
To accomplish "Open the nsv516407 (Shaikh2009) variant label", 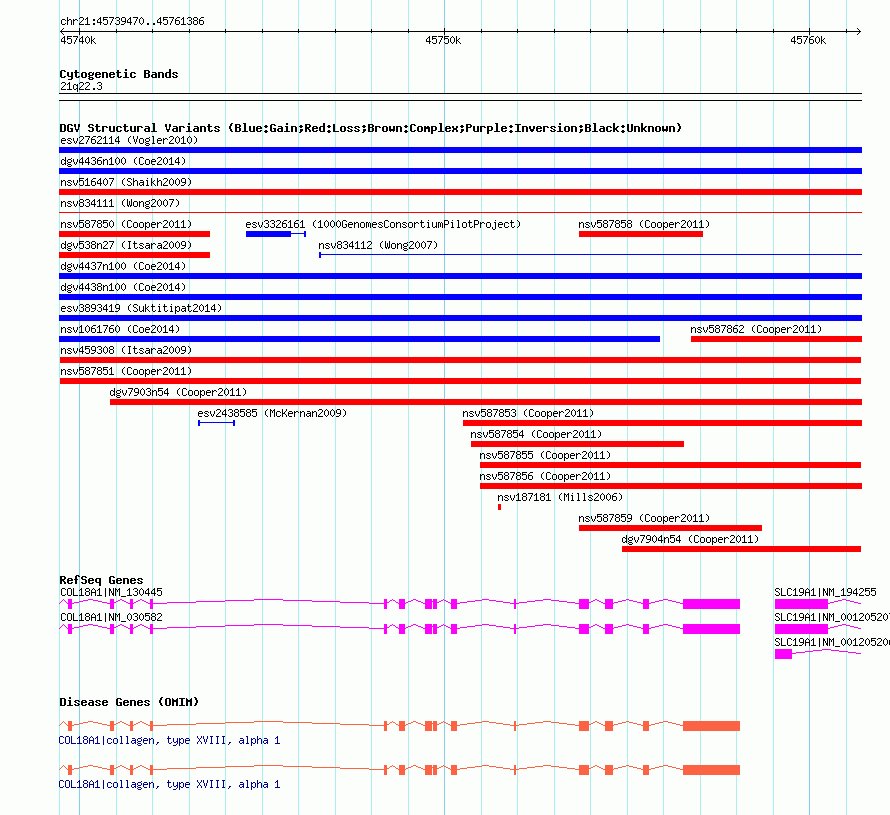I will [x=126, y=182].
